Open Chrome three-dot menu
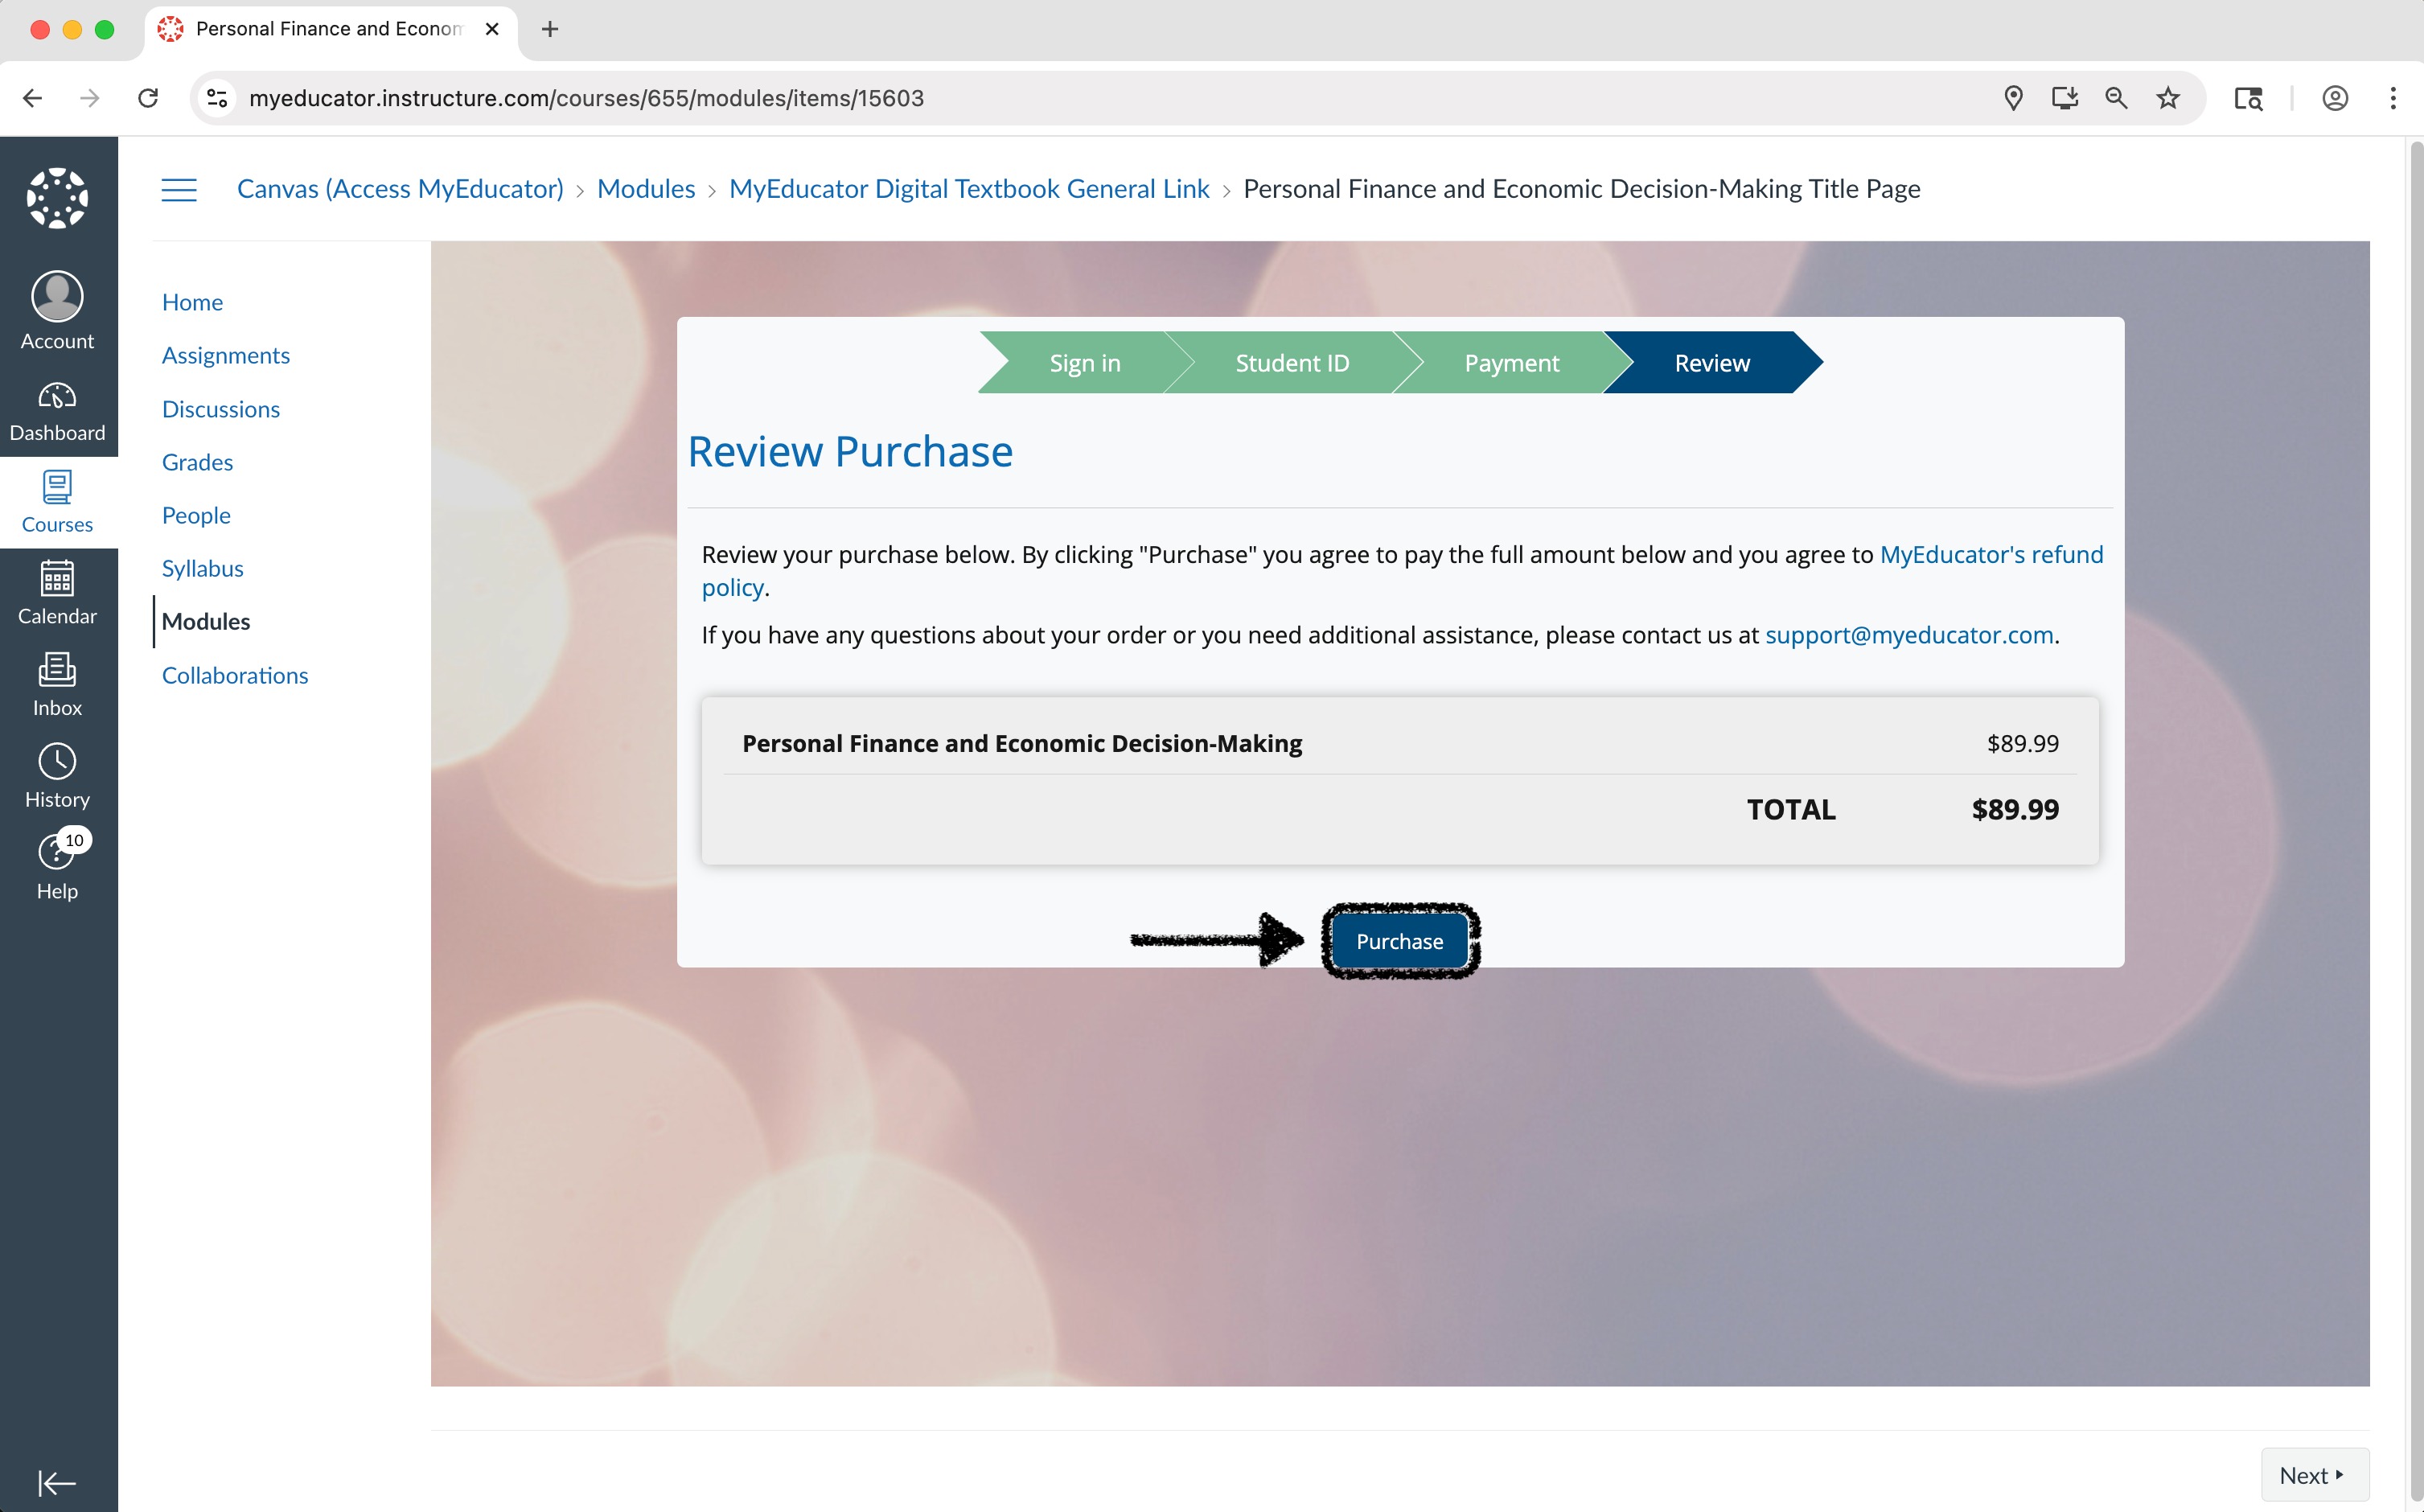Screen dimensions: 2424x1512 pyautogui.click(x=2392, y=98)
